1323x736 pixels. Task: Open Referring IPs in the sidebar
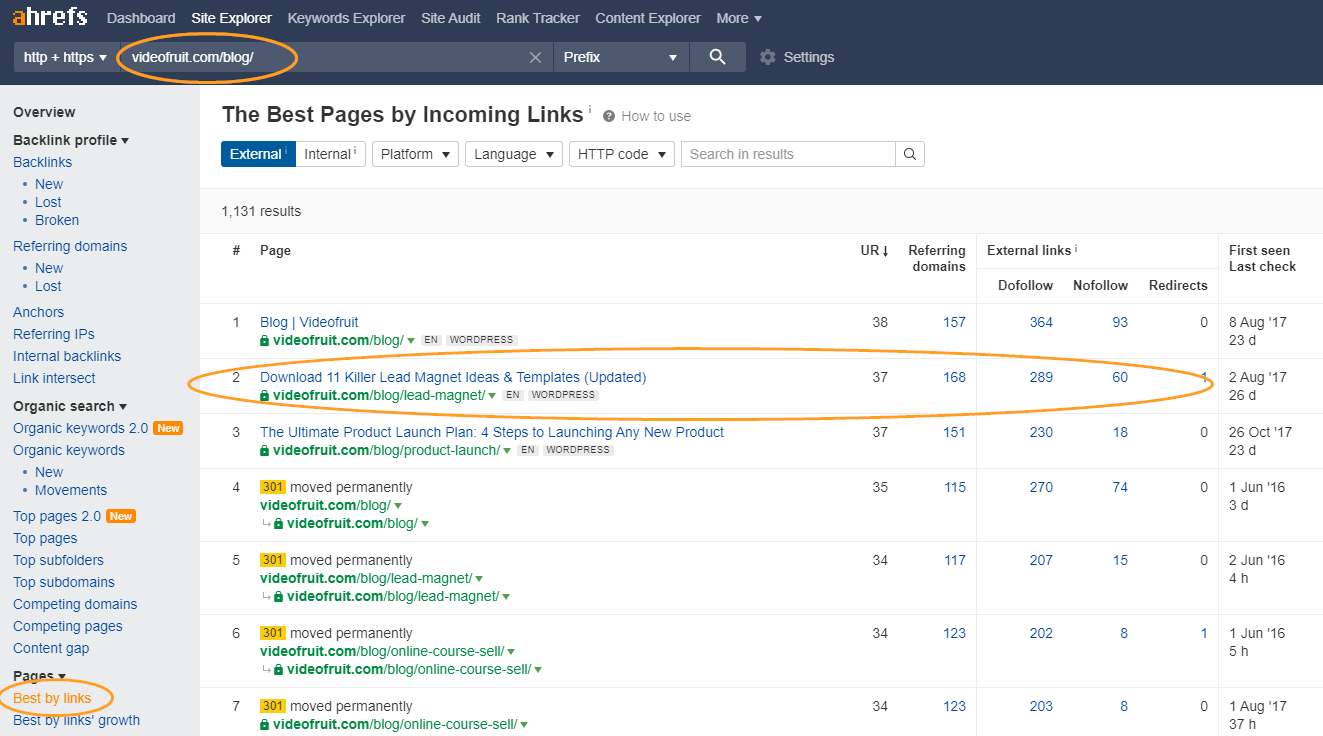(54, 334)
